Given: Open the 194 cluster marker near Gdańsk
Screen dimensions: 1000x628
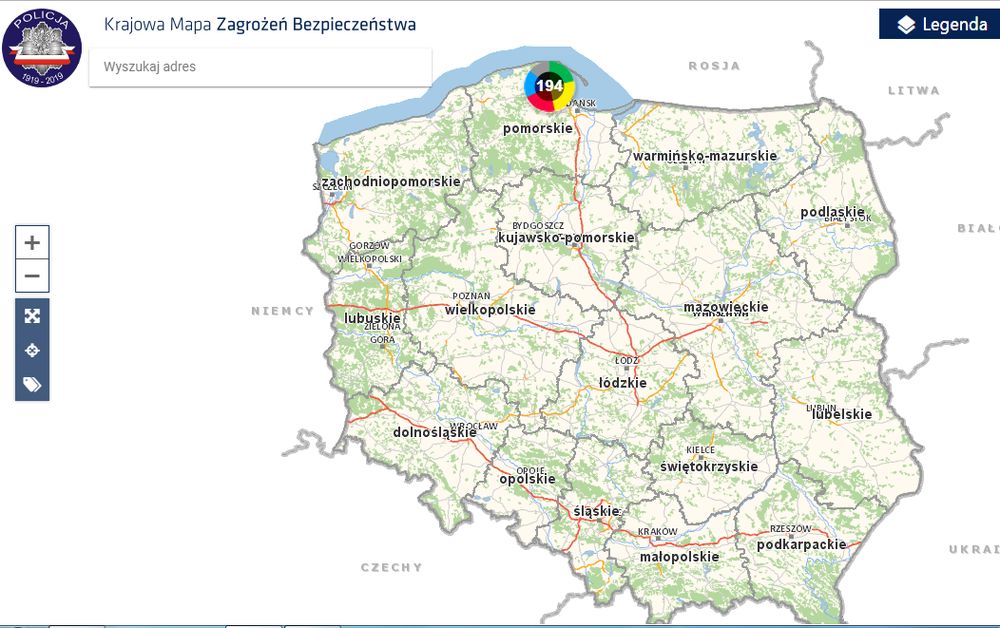Looking at the screenshot, I should click(x=549, y=86).
